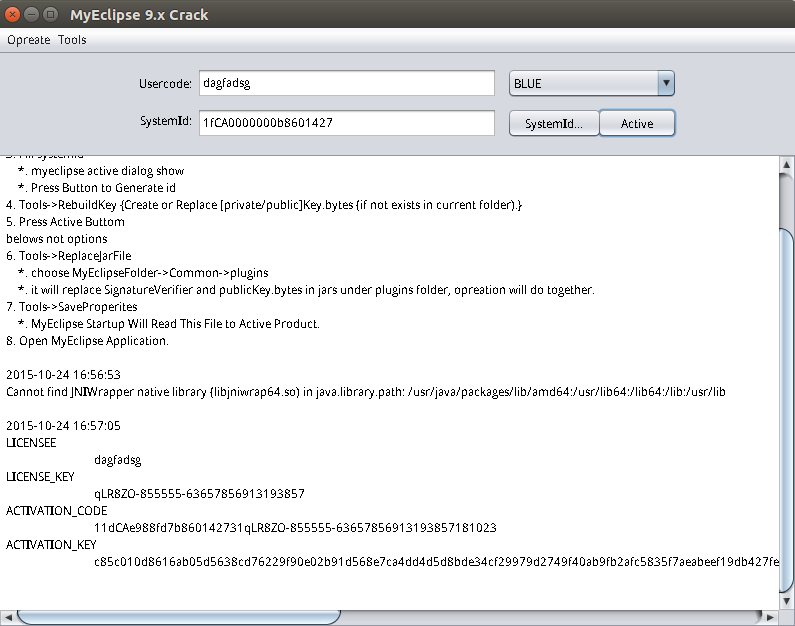Click the license key 'qLR8ZO-855555-63657856913193857'
This screenshot has width=795, height=626.
pyautogui.click(x=199, y=494)
